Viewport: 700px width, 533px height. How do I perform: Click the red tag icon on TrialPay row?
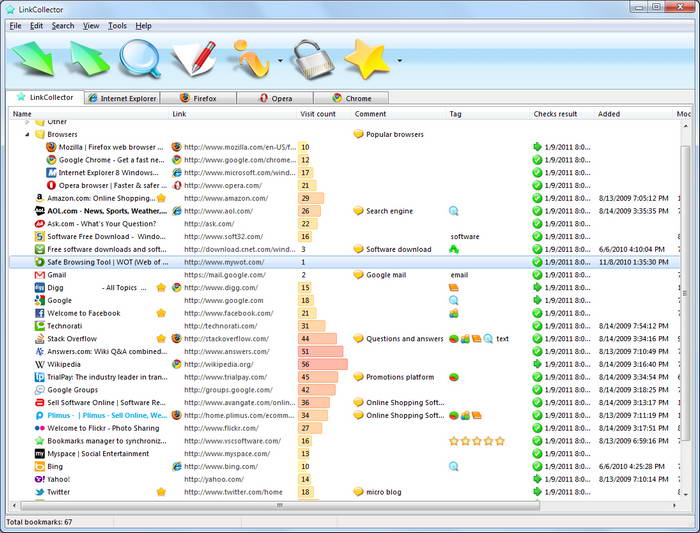(x=454, y=377)
